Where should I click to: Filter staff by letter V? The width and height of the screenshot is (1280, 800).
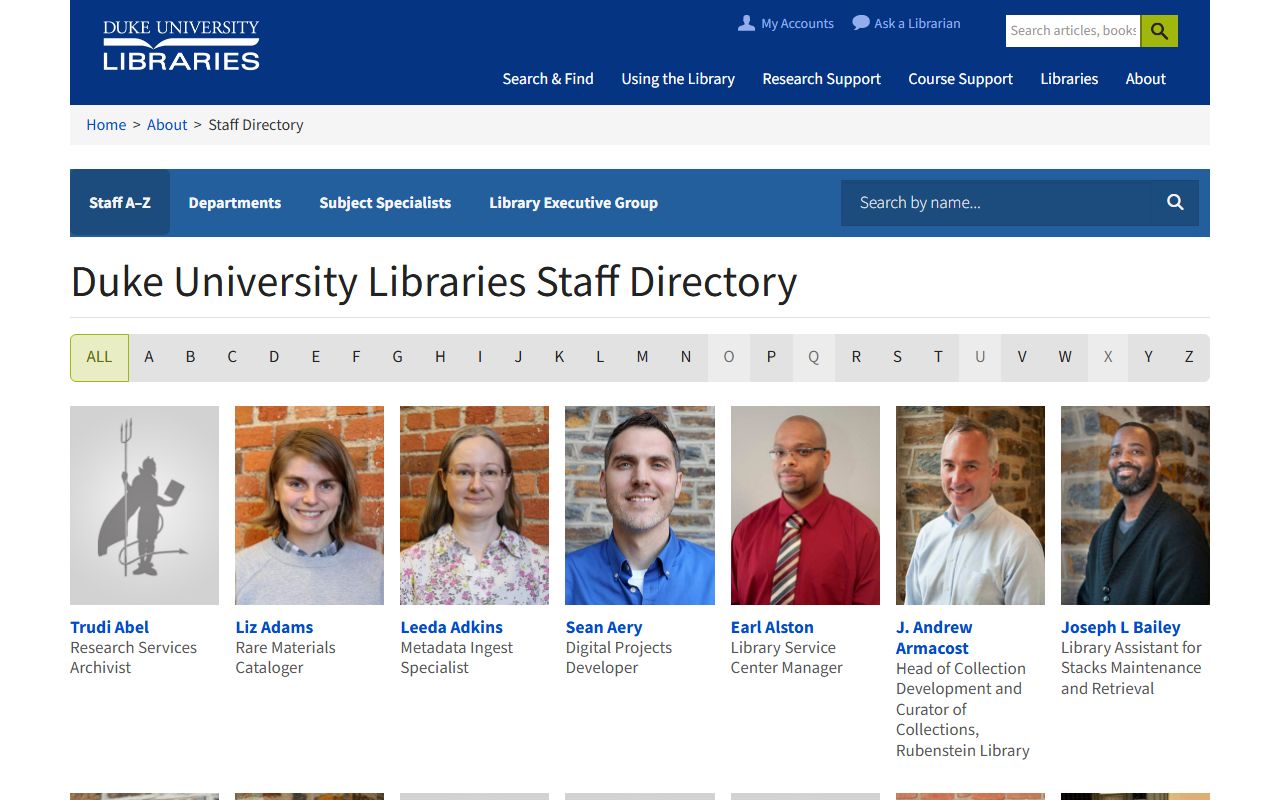point(1022,357)
